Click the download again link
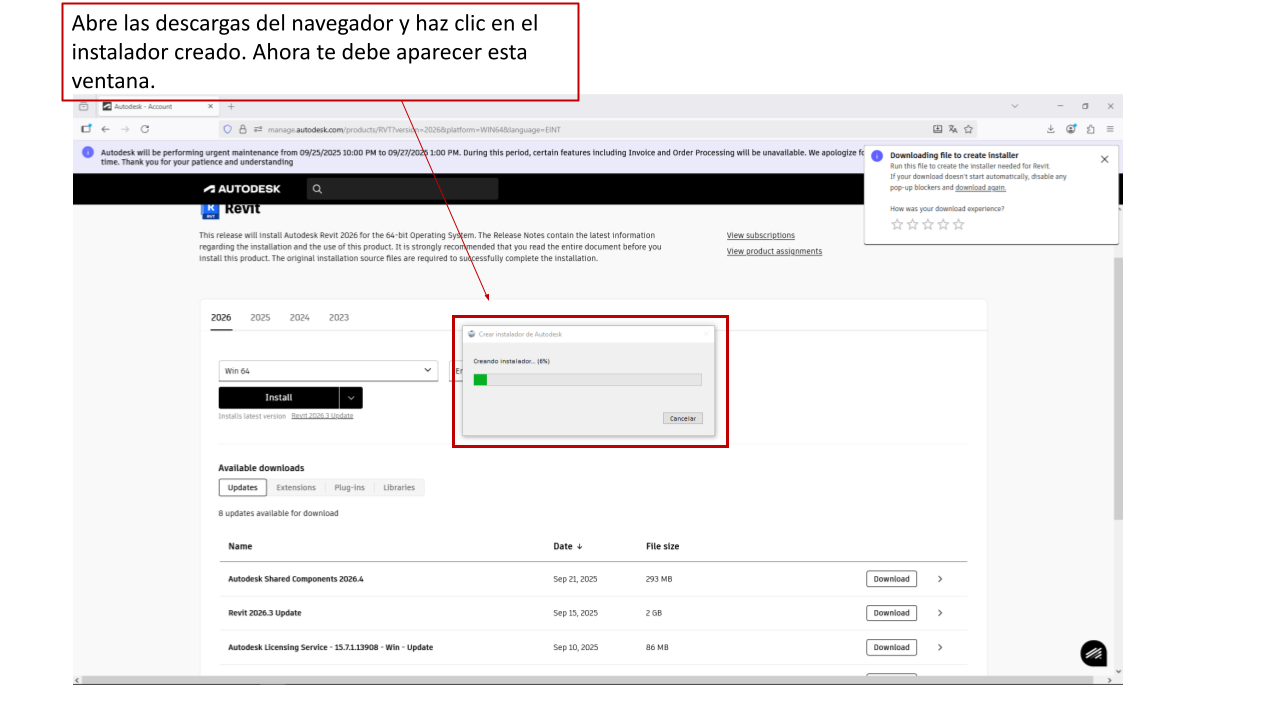This screenshot has height=720, width=1280. (x=981, y=187)
